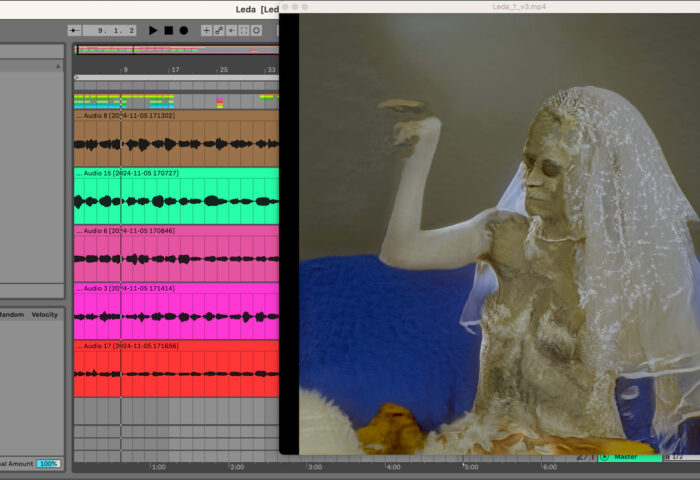The width and height of the screenshot is (700, 480).
Task: Stop playback with the square Stop button
Action: [x=168, y=30]
